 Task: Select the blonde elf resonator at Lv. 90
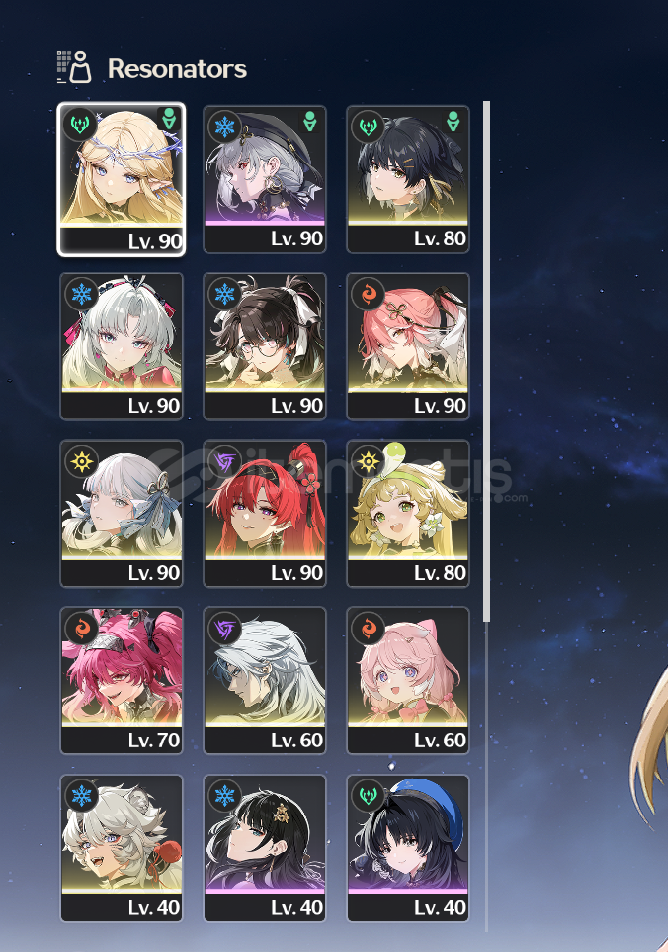pos(121,179)
